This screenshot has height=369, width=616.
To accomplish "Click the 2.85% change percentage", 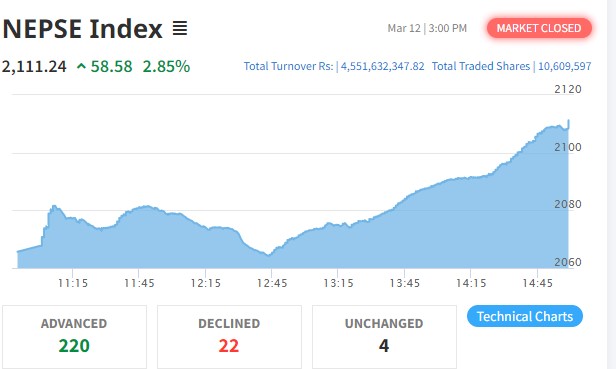I will pyautogui.click(x=166, y=66).
